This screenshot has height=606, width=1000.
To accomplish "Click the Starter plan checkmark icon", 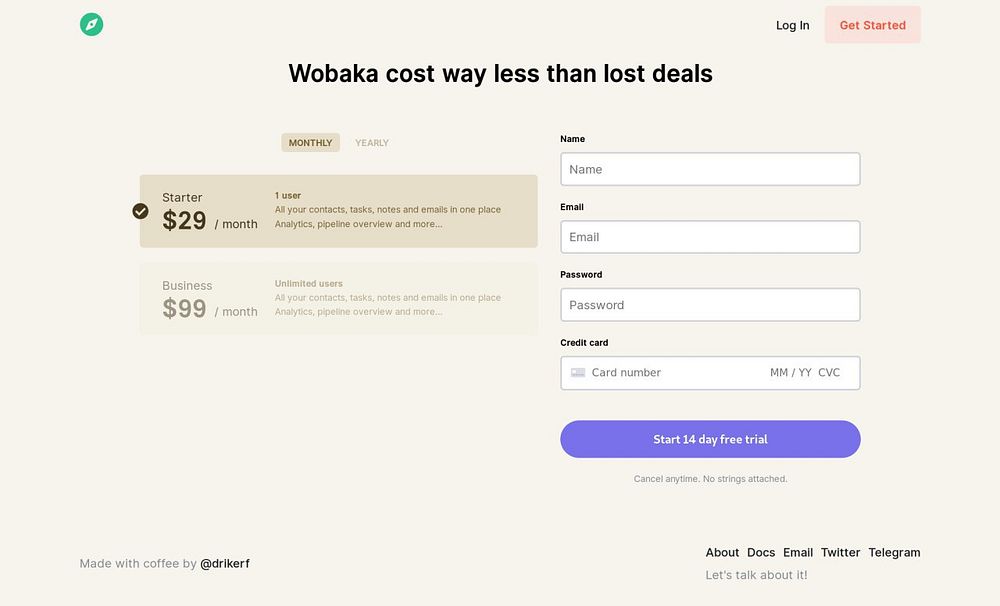I will coord(141,211).
